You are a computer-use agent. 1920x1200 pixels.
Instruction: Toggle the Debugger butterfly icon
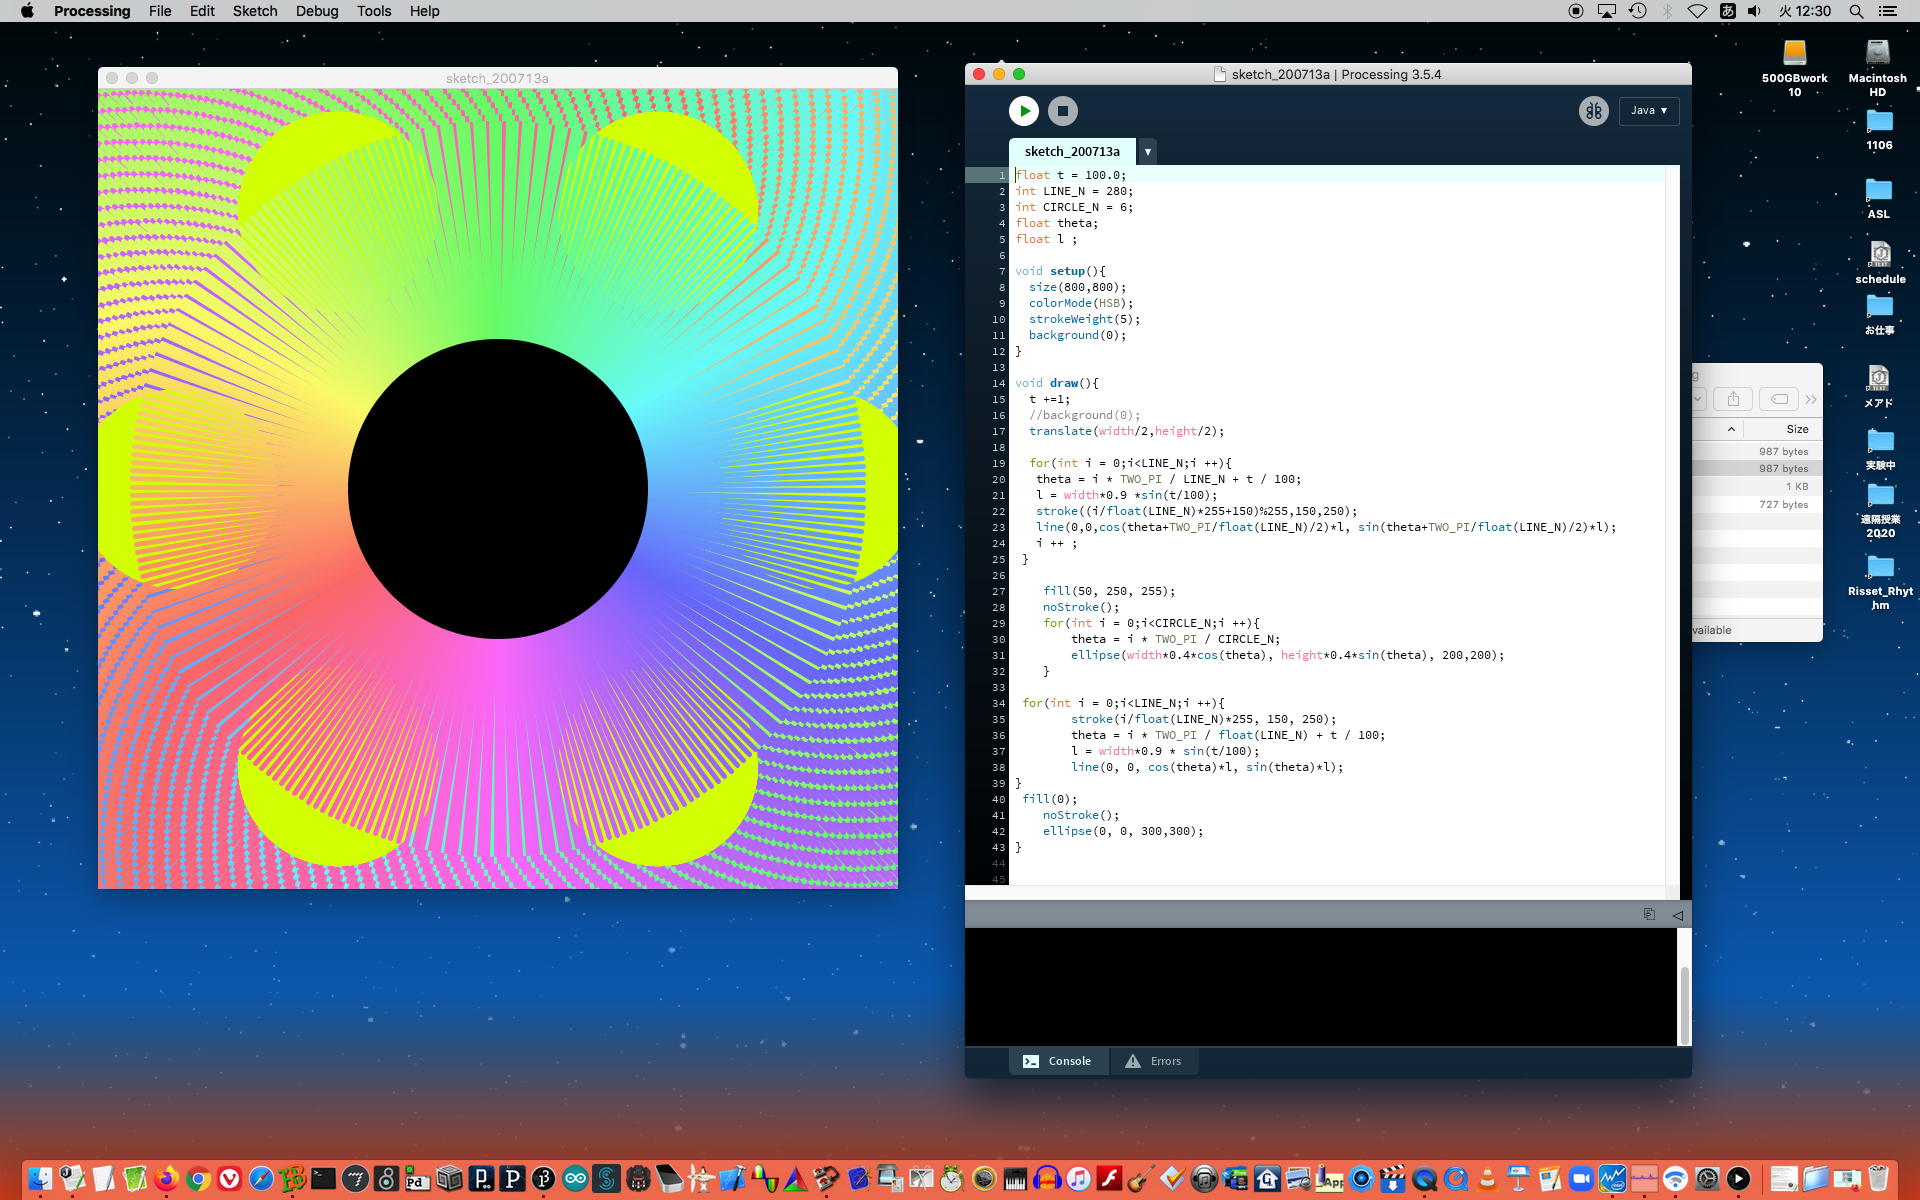tap(1593, 111)
